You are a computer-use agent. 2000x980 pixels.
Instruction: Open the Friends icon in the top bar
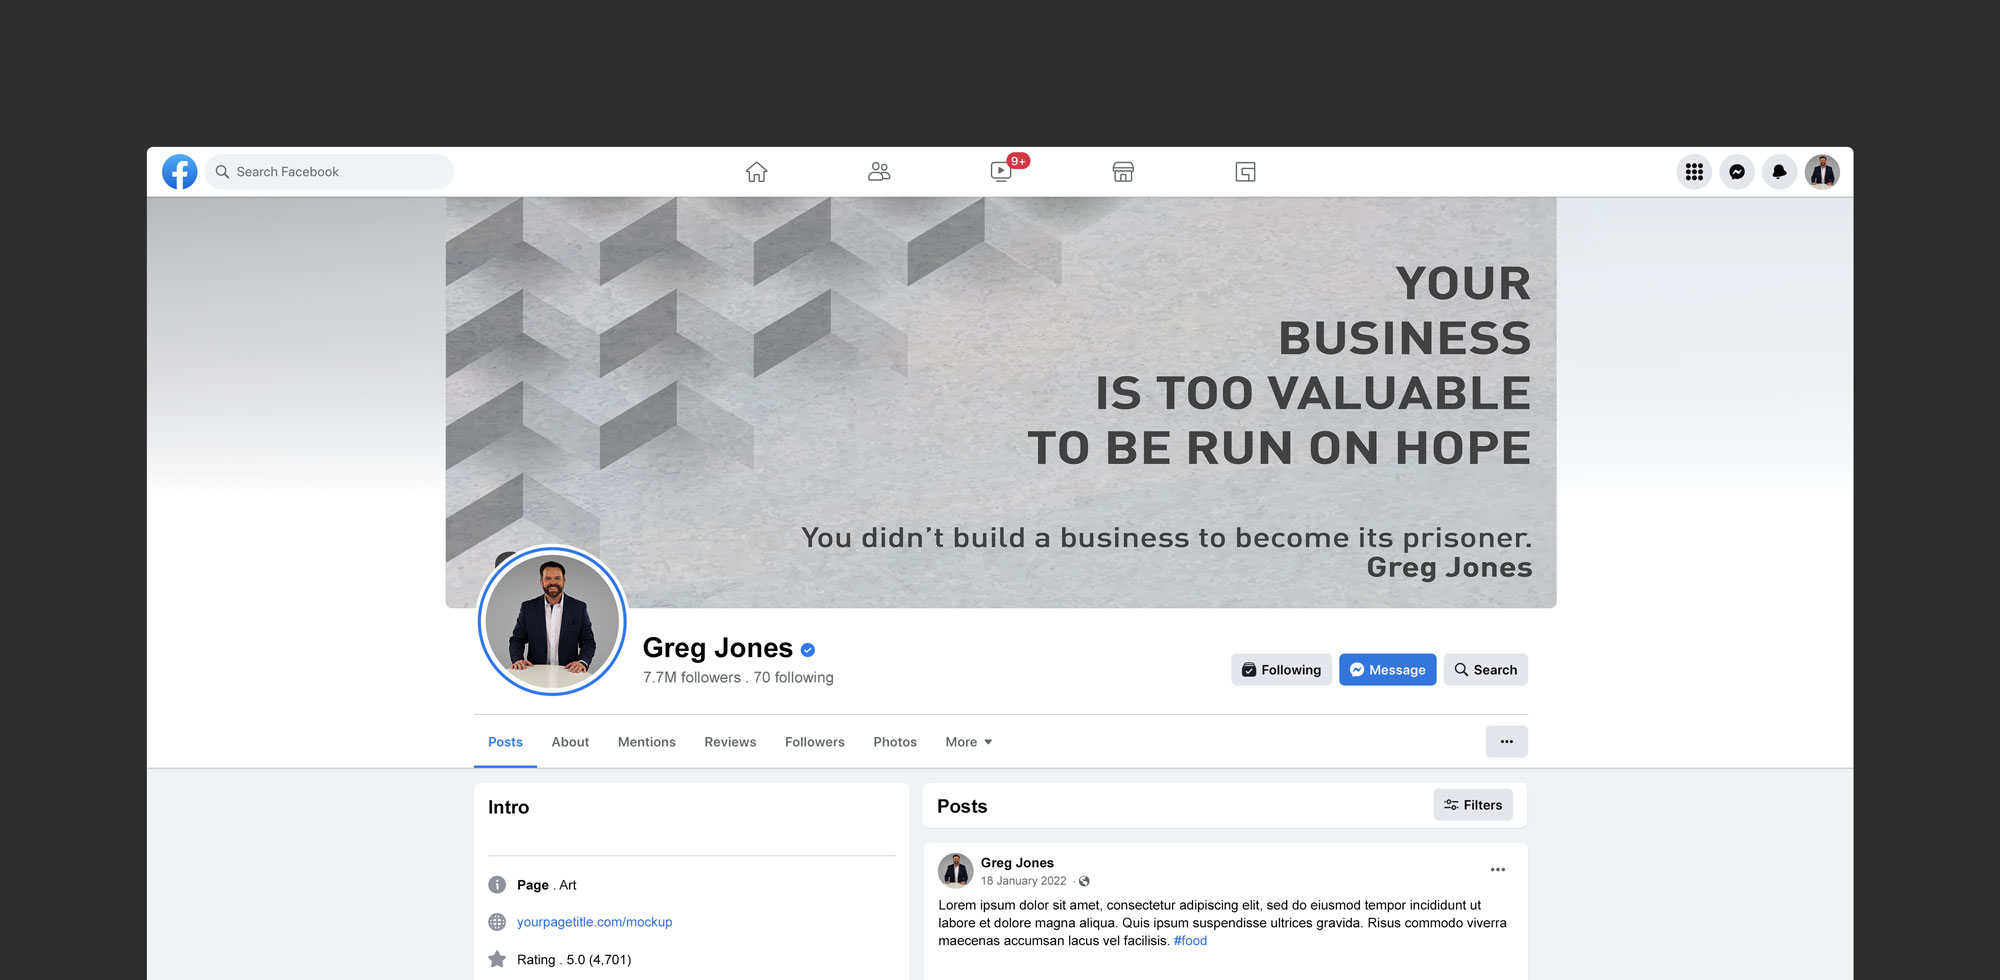click(x=878, y=171)
